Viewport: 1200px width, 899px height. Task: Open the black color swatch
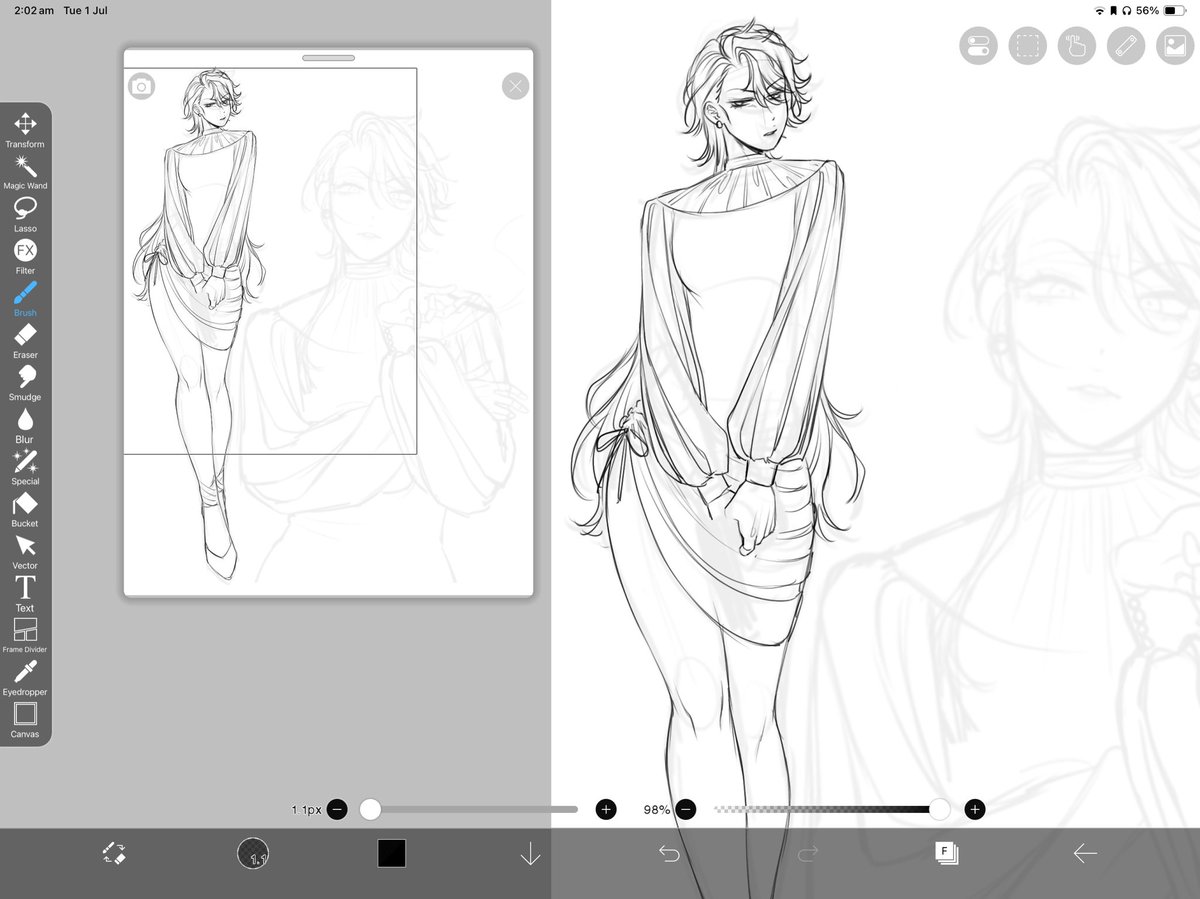391,853
